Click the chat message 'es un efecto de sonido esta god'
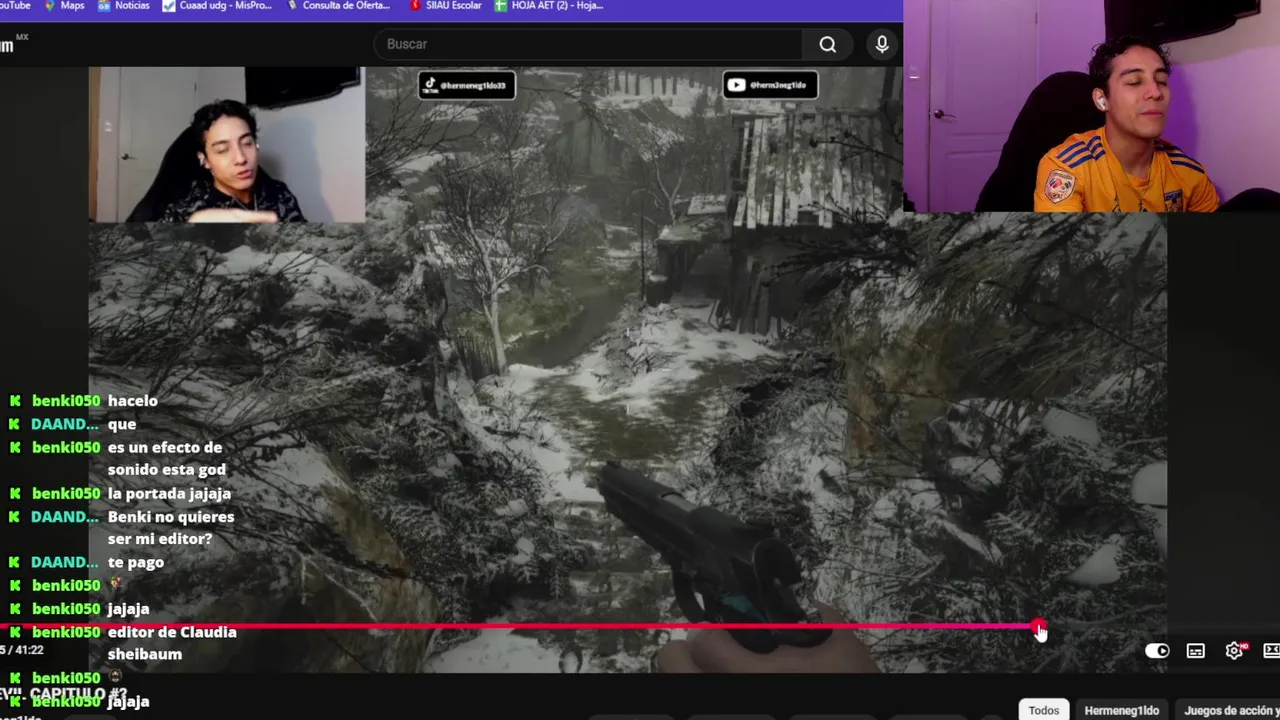Image resolution: width=1280 pixels, height=720 pixels. pyautogui.click(x=166, y=459)
